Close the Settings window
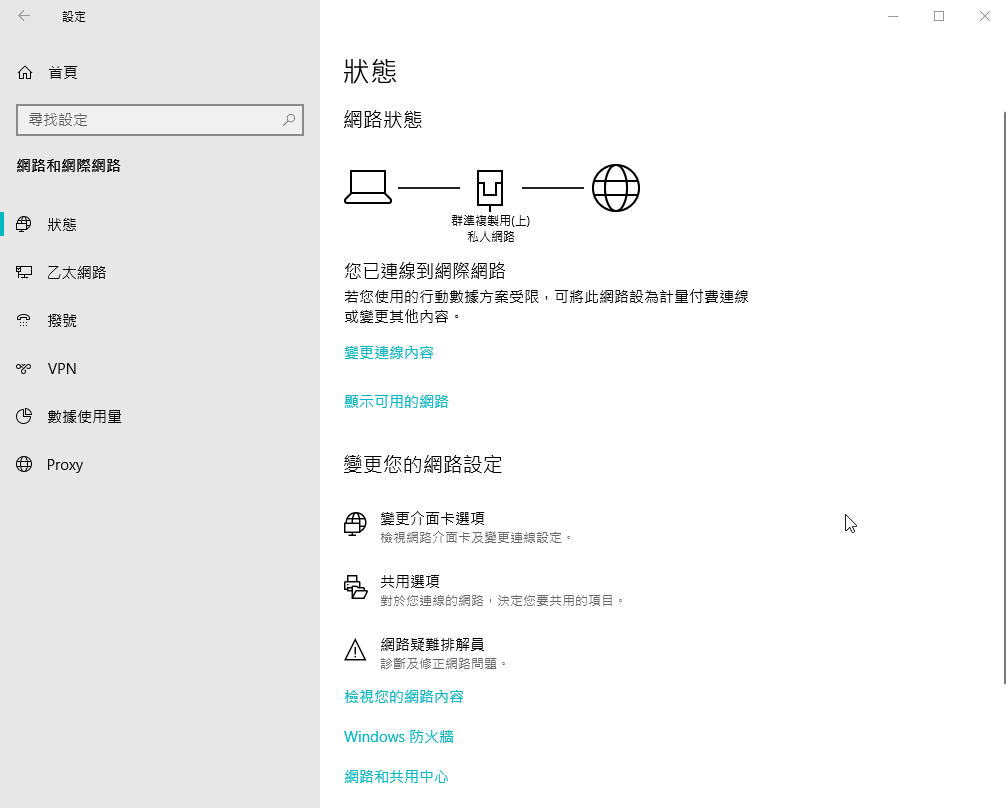Screen dimensions: 1008x808 click(x=985, y=16)
